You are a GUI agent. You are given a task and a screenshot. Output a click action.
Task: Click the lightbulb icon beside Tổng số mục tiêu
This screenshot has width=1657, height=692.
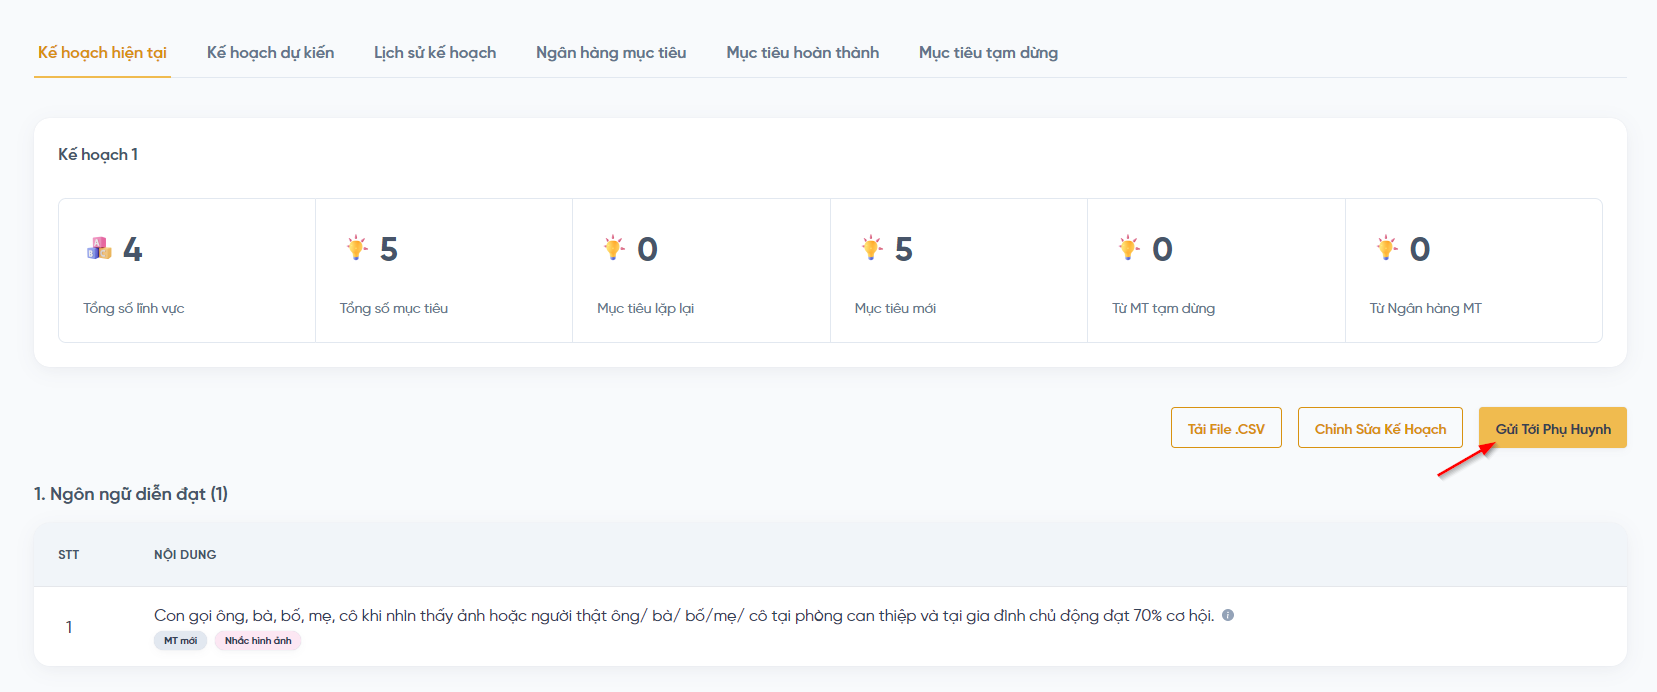(357, 248)
